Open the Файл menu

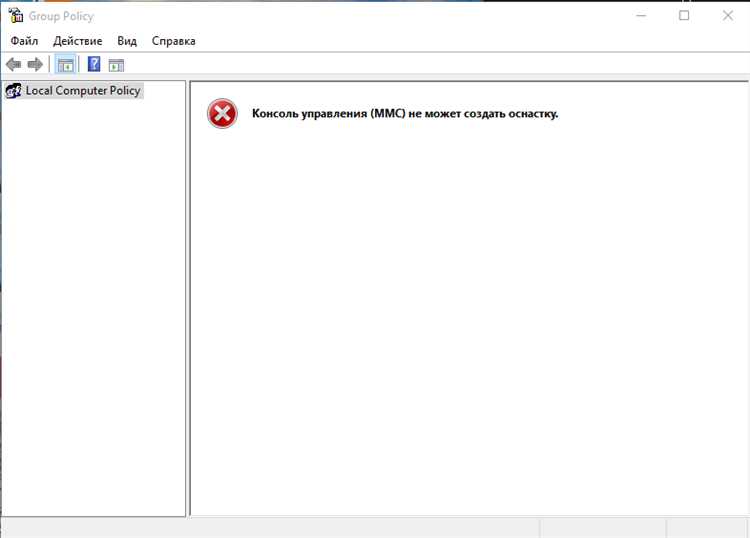(24, 41)
